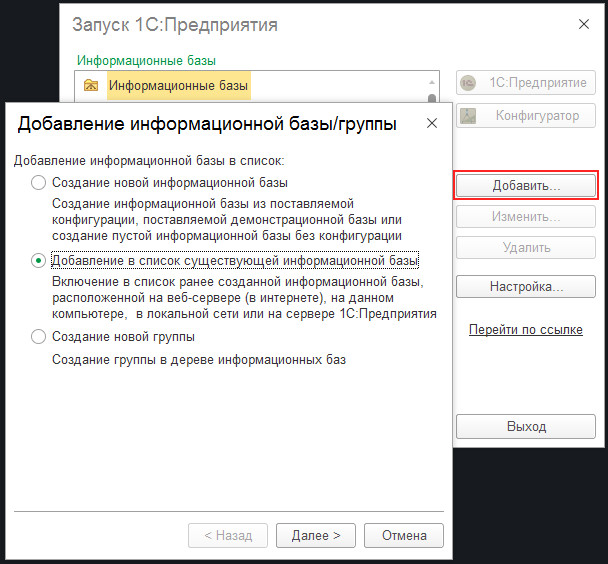
Task: Click description text 'Создание группы в дереве информационных баз'
Action: pyautogui.click(x=199, y=360)
